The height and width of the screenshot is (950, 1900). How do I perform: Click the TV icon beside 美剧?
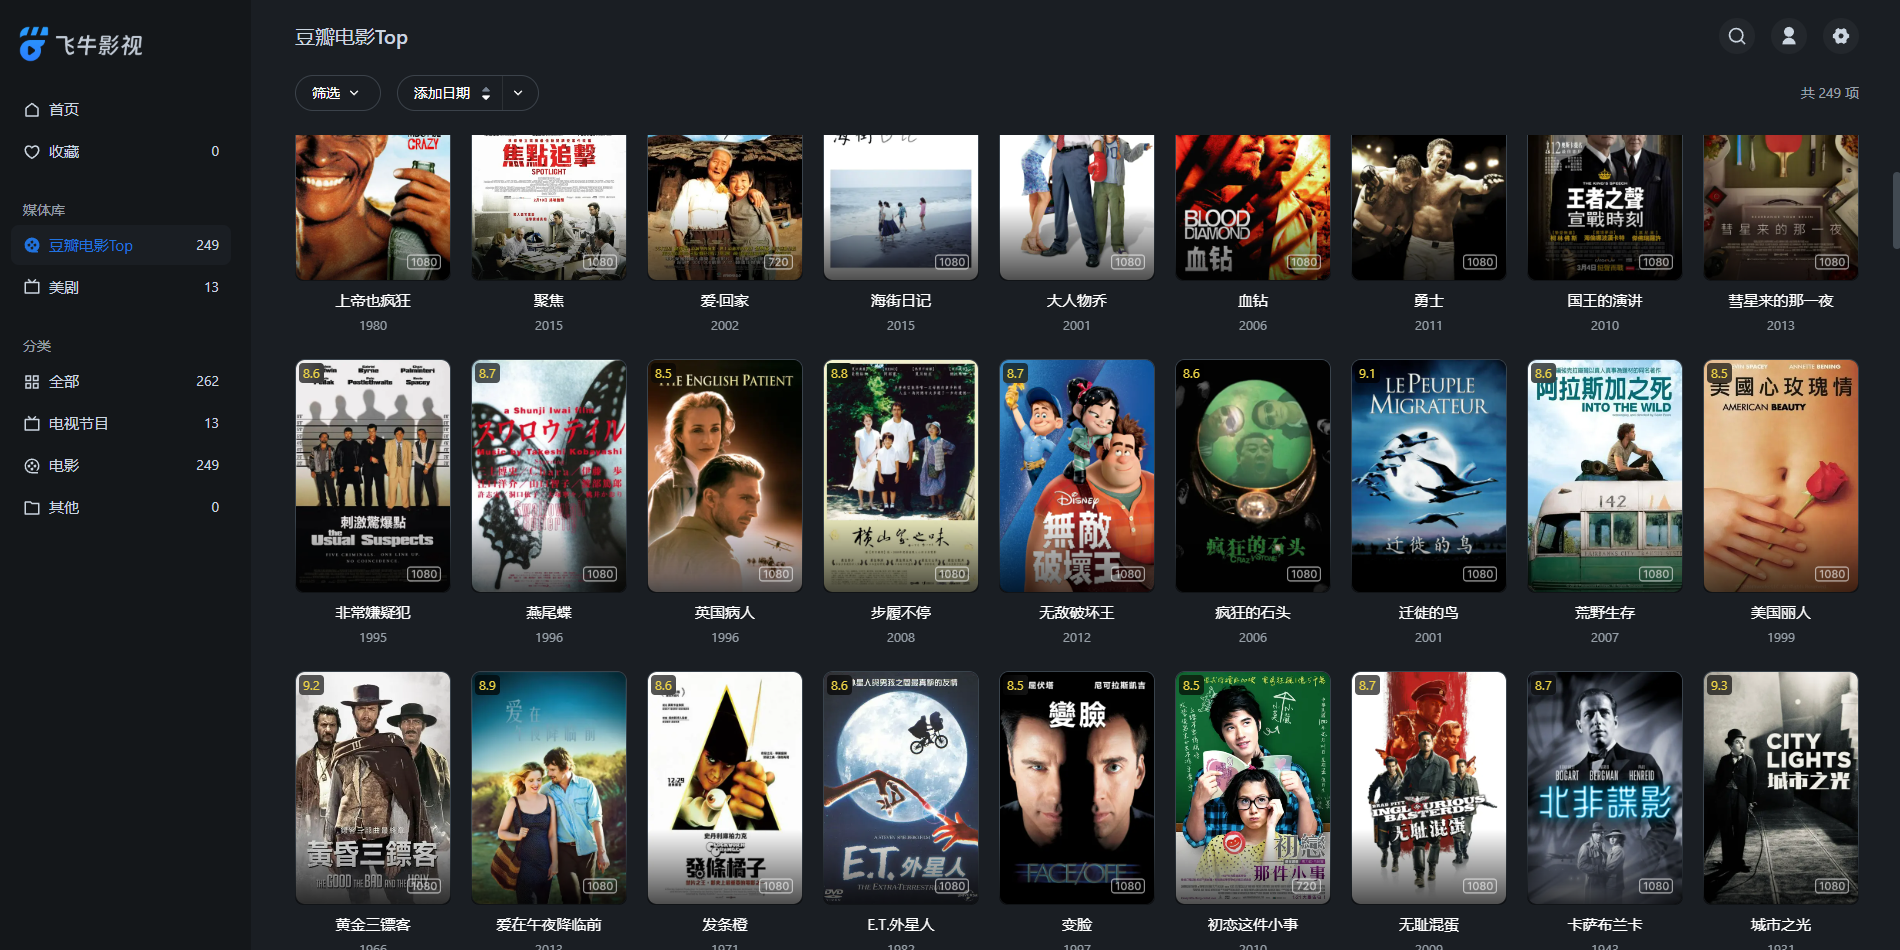32,288
